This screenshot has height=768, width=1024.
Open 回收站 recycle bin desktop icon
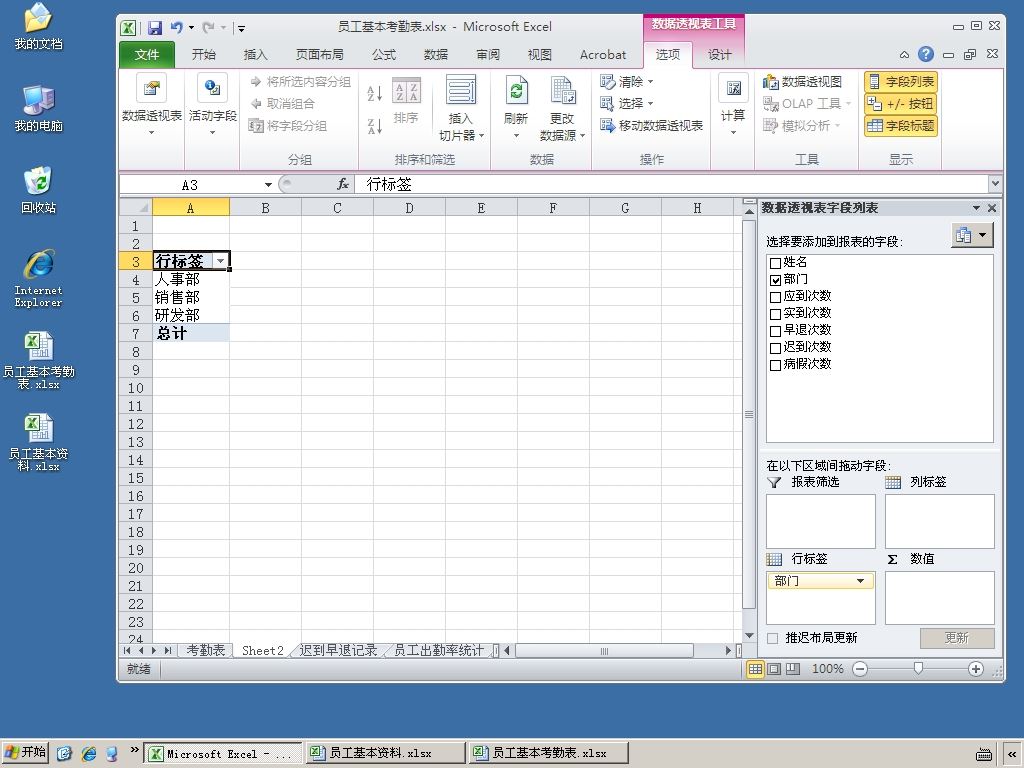[39, 189]
